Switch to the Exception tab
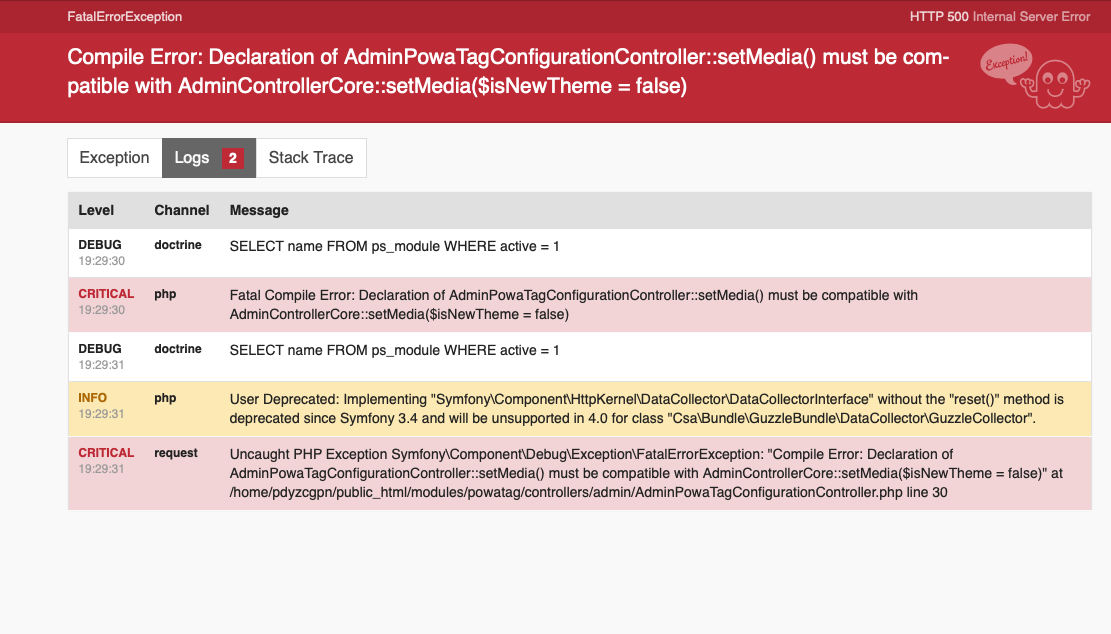Viewport: 1111px width, 634px height. tap(115, 158)
